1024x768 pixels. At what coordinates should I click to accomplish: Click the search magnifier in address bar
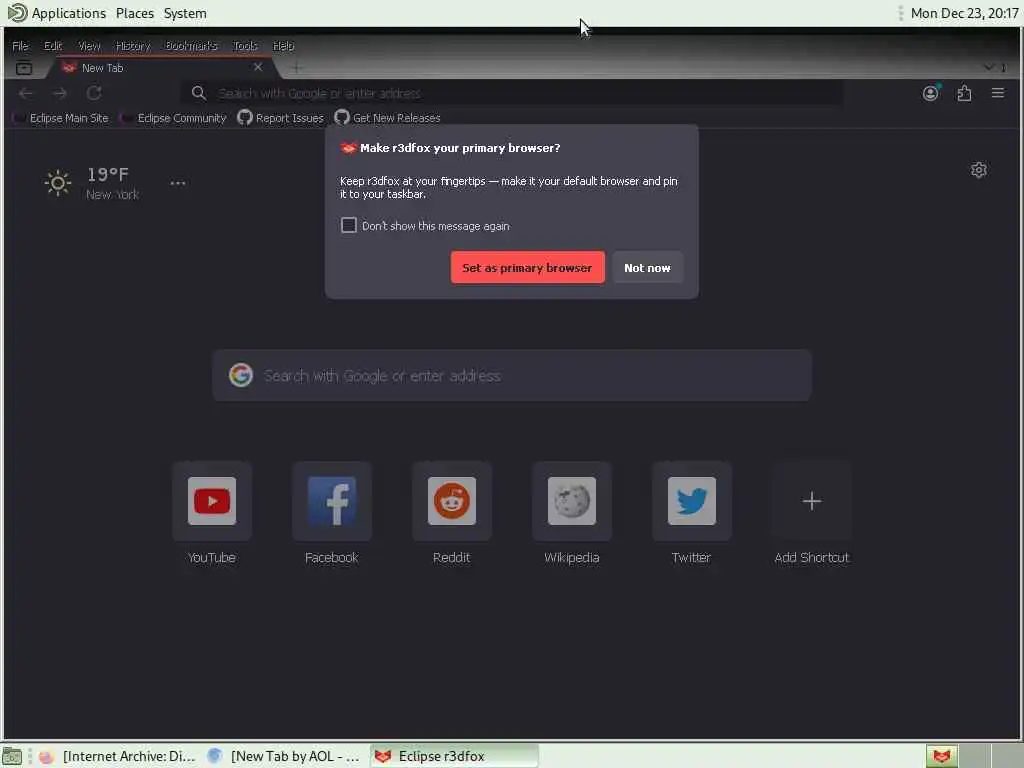coord(199,93)
